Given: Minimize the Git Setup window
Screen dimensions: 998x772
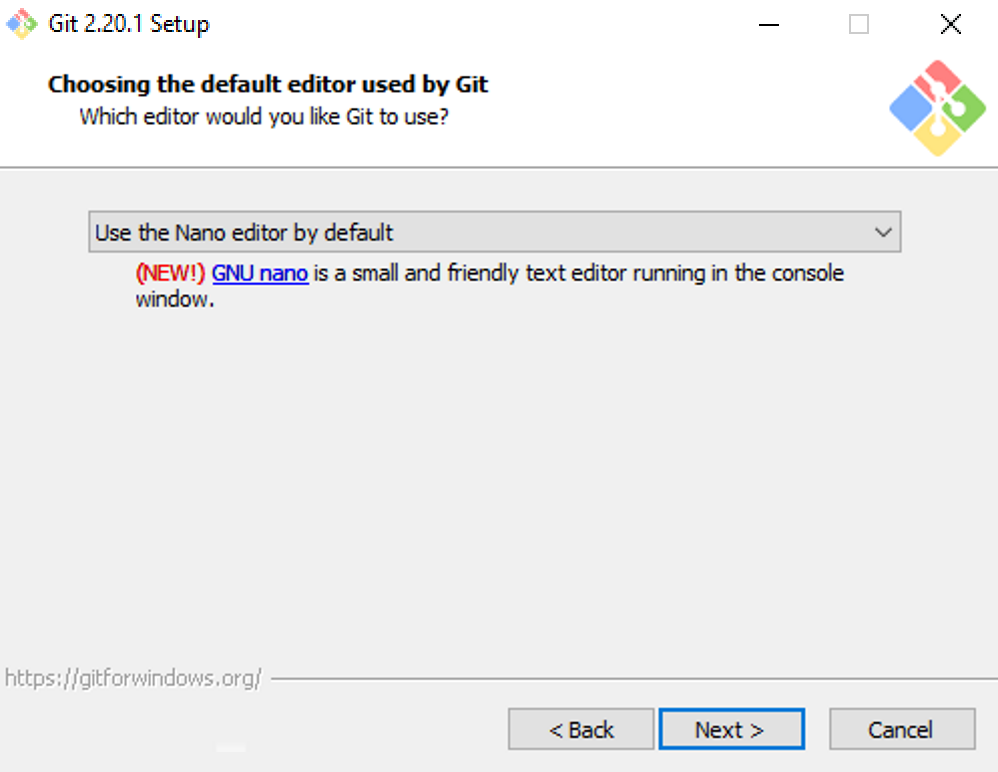Looking at the screenshot, I should [769, 25].
